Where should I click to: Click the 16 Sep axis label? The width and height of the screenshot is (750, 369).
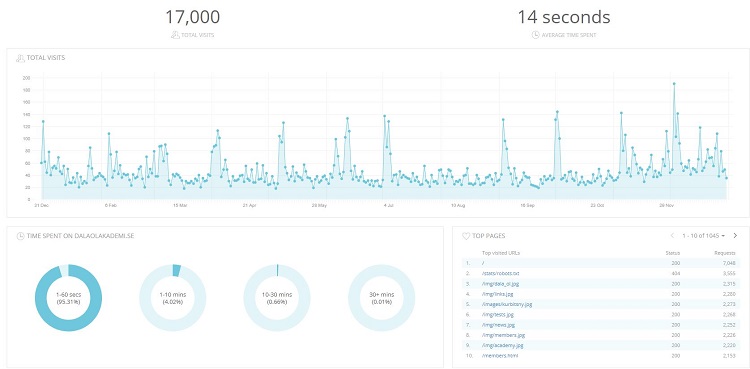click(x=528, y=205)
